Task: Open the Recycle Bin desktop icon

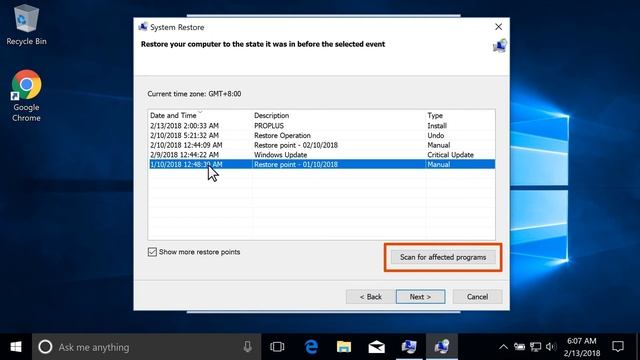Action: coord(26,25)
